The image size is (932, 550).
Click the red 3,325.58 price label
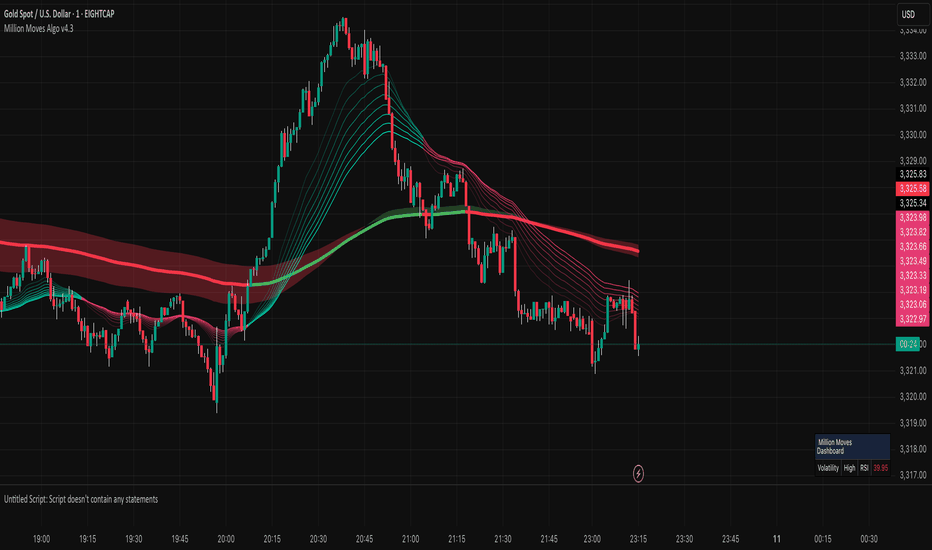click(x=912, y=188)
